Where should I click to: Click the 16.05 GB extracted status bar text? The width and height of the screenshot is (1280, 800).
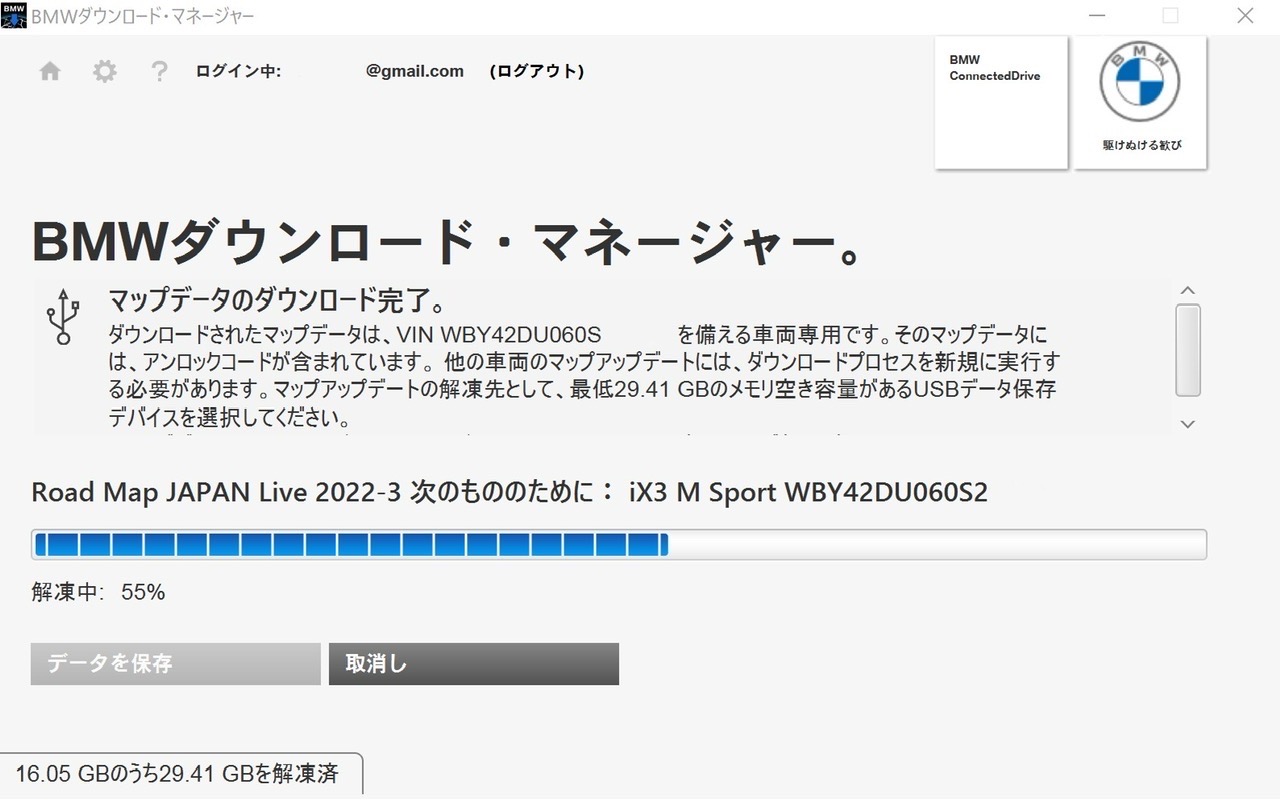pos(177,774)
